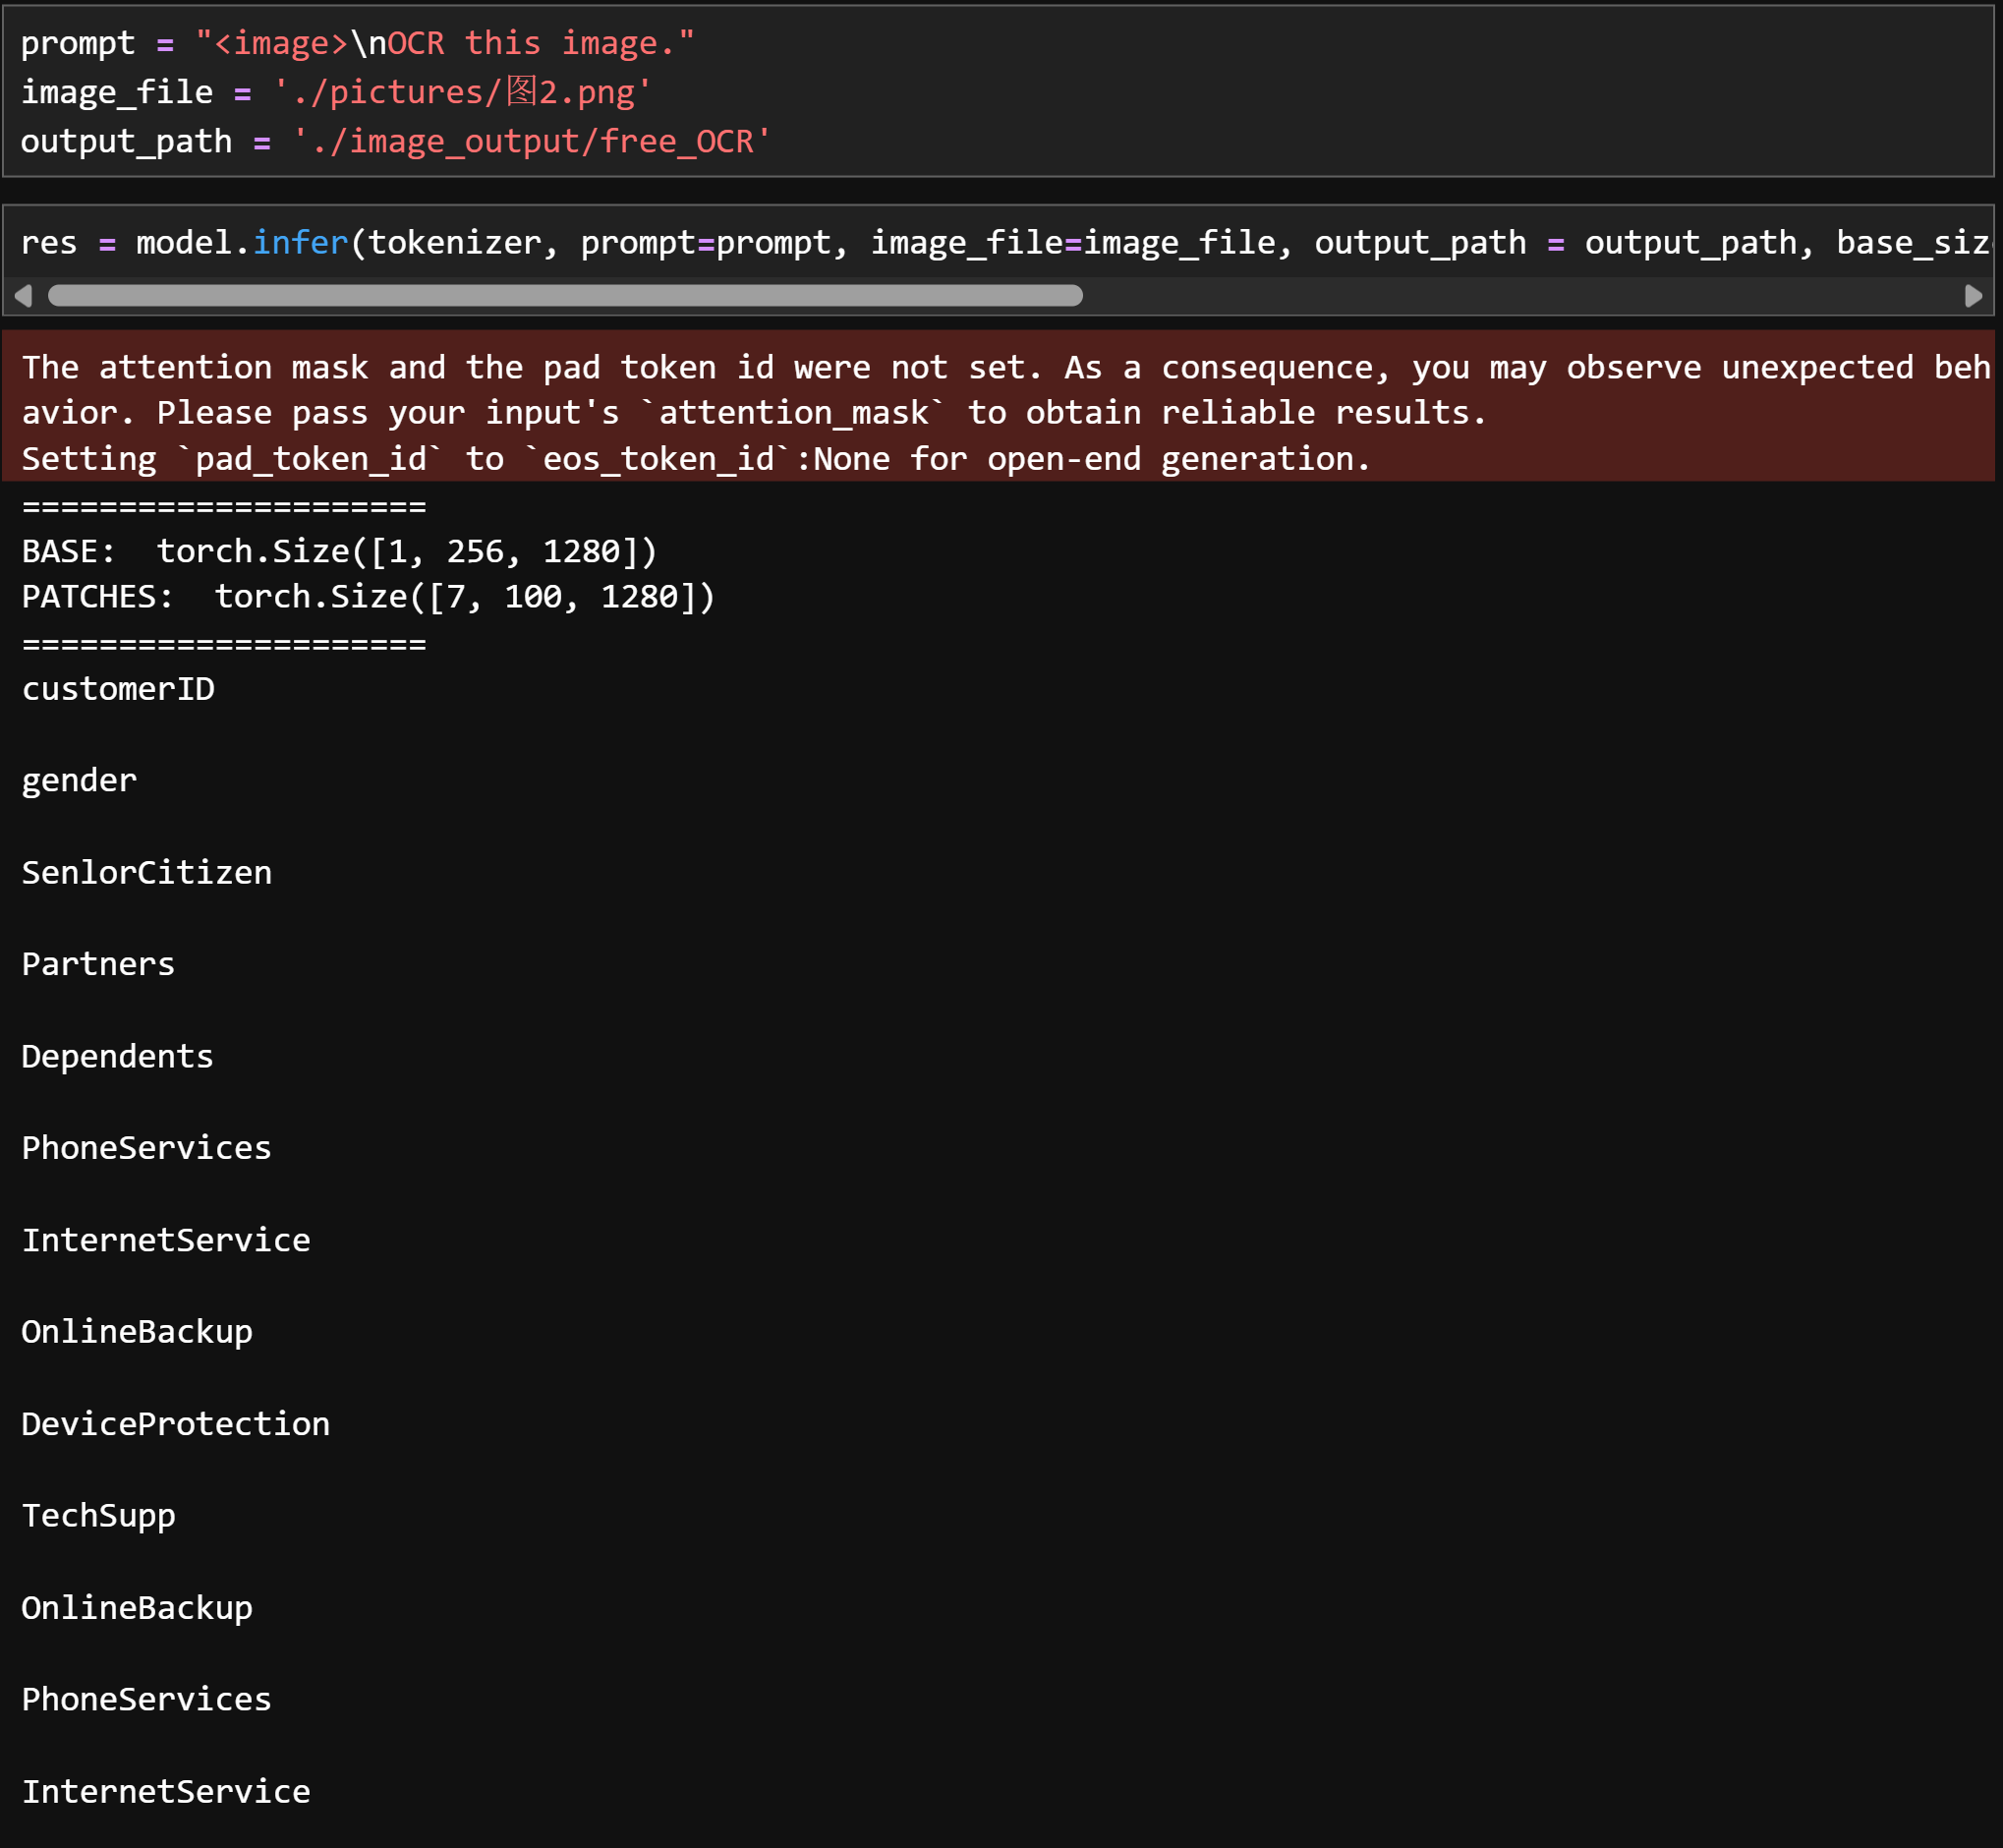
Task: Click the 'Dependents' output line
Action: [x=117, y=1056]
